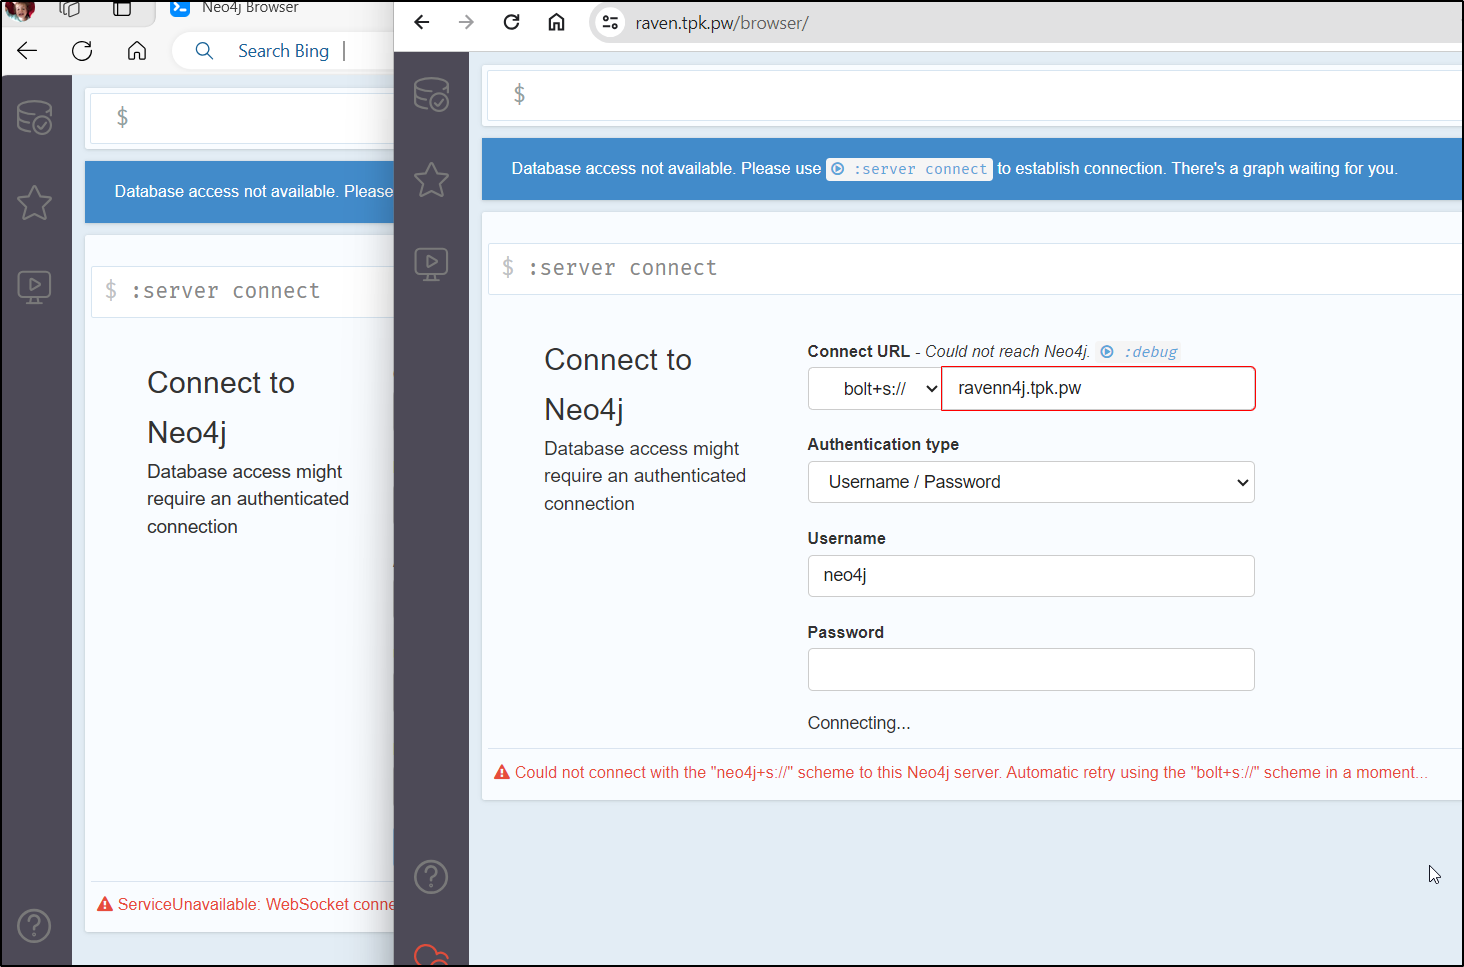Click the :server connect link in blue banner
Screen dimensions: 1464x967
coord(909,169)
